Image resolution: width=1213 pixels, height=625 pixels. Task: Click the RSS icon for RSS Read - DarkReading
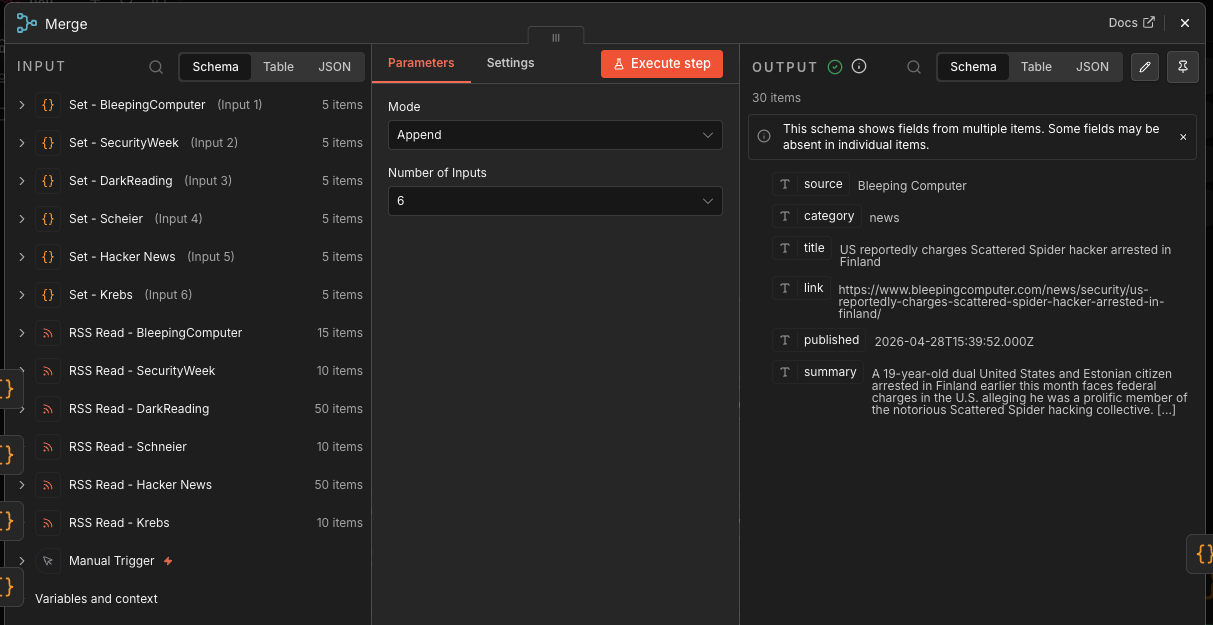[x=47, y=409]
